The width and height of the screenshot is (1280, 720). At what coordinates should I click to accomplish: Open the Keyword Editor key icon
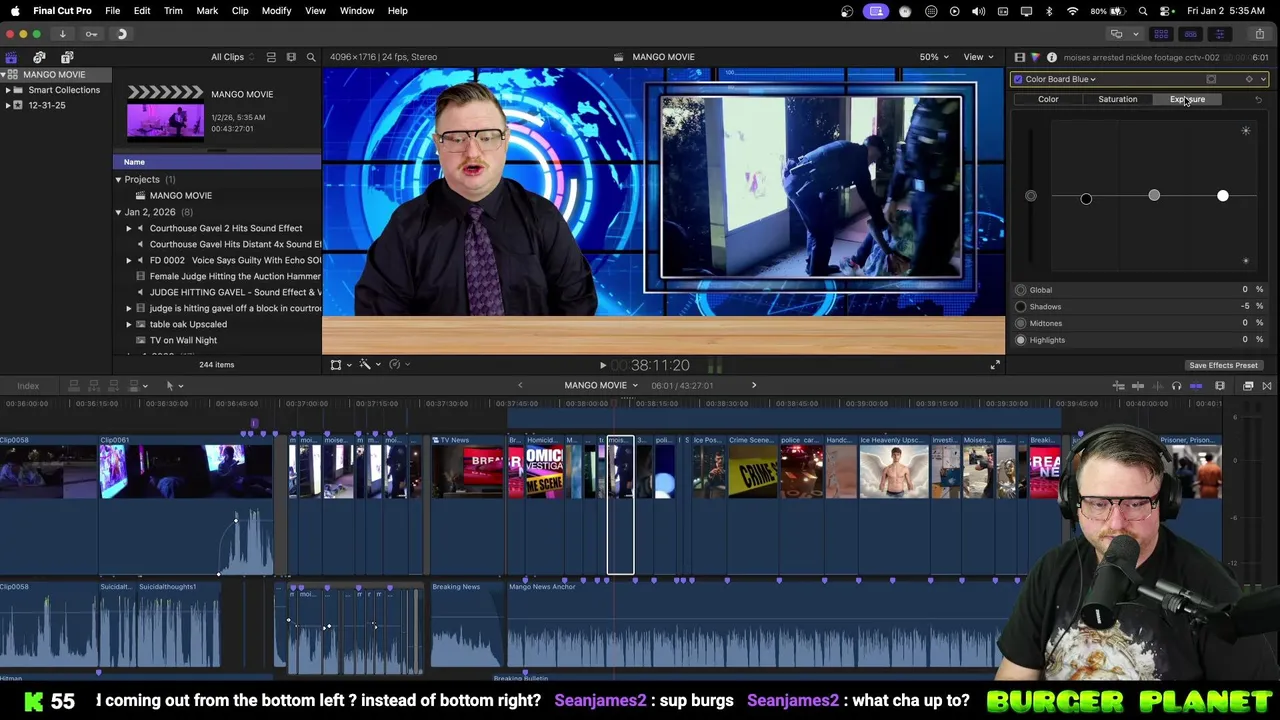[91, 34]
